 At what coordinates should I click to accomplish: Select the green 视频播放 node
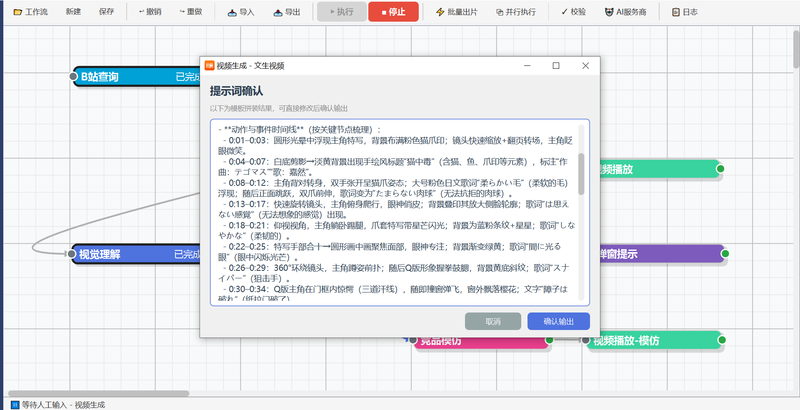pyautogui.click(x=660, y=169)
